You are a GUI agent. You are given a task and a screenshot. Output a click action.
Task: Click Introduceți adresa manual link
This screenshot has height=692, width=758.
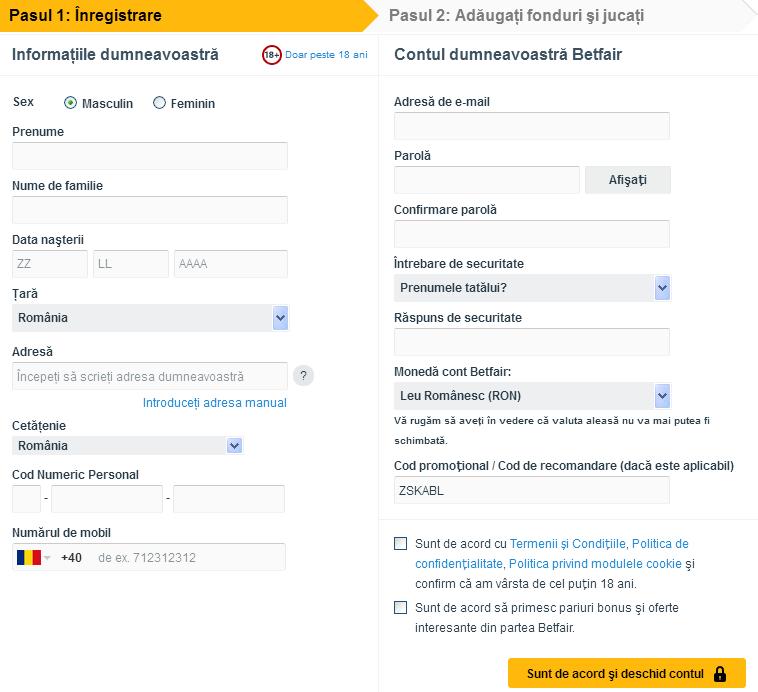(215, 403)
